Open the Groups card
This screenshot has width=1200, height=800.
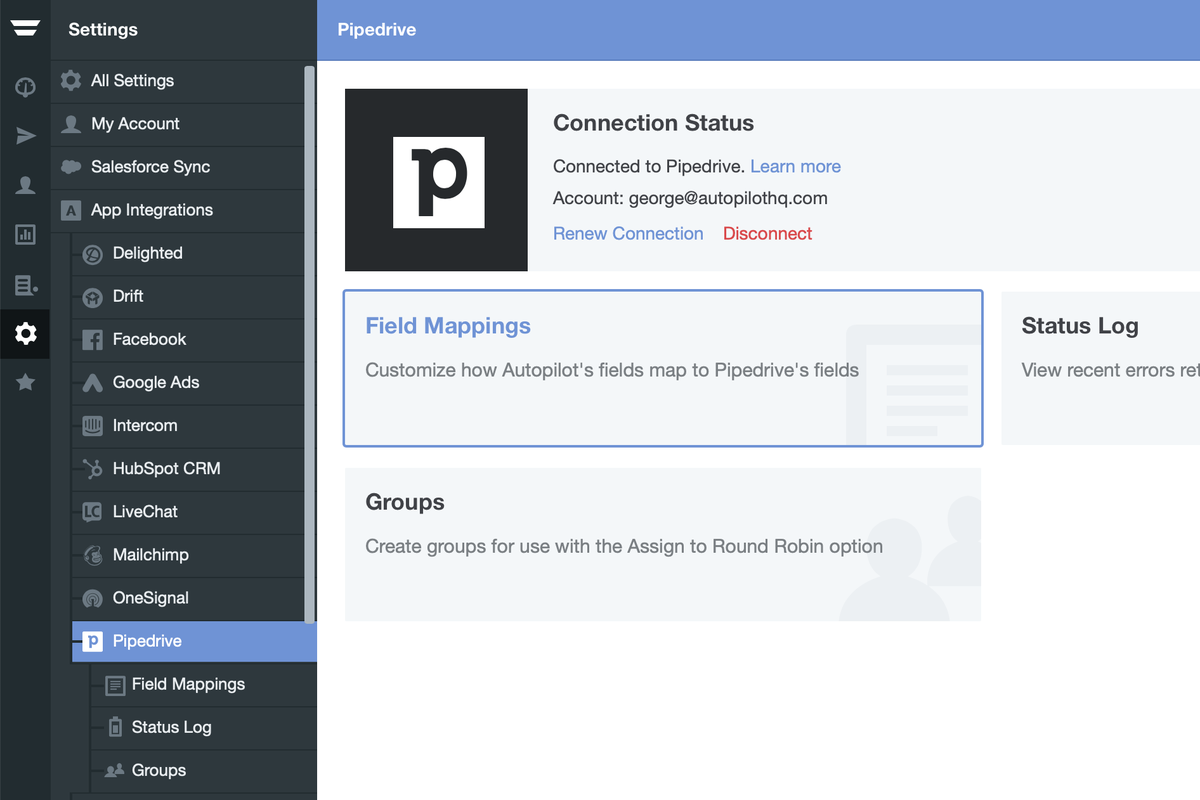point(663,544)
